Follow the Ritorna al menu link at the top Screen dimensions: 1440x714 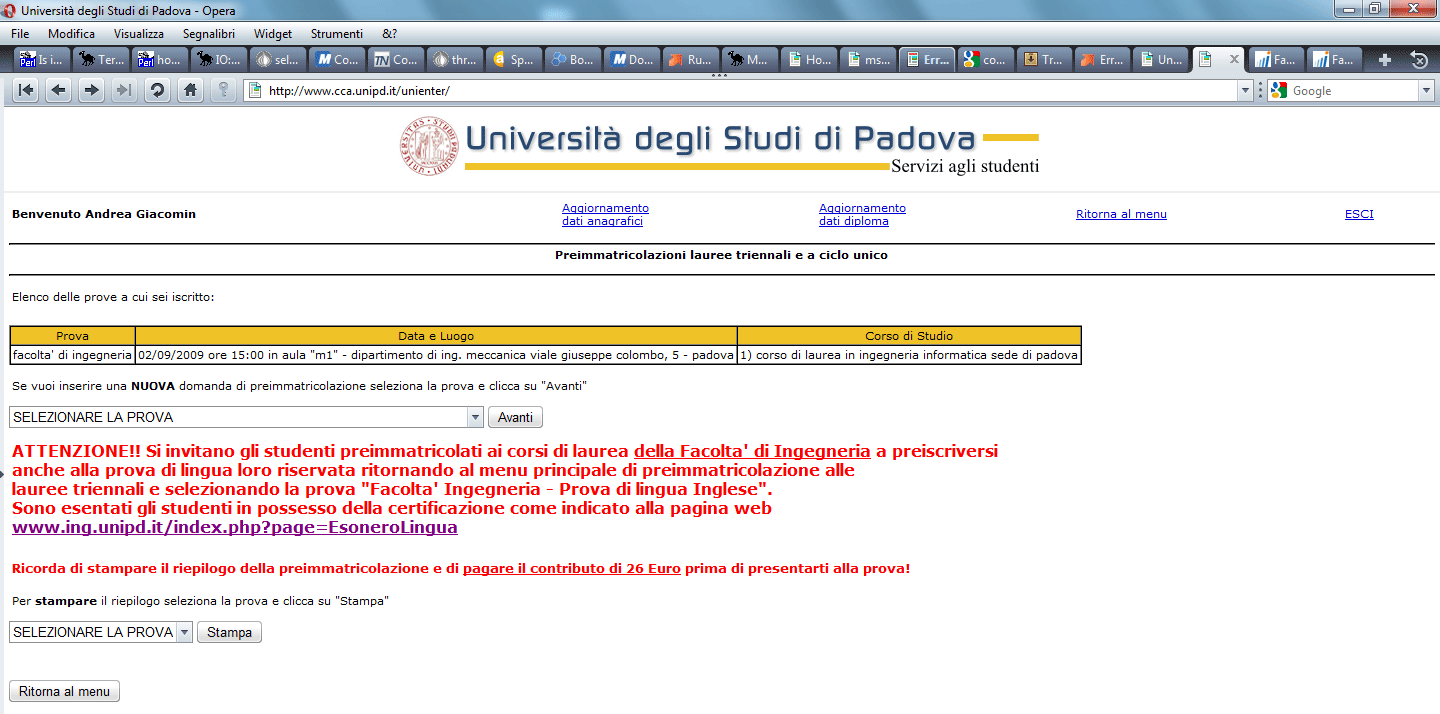pyautogui.click(x=1121, y=214)
